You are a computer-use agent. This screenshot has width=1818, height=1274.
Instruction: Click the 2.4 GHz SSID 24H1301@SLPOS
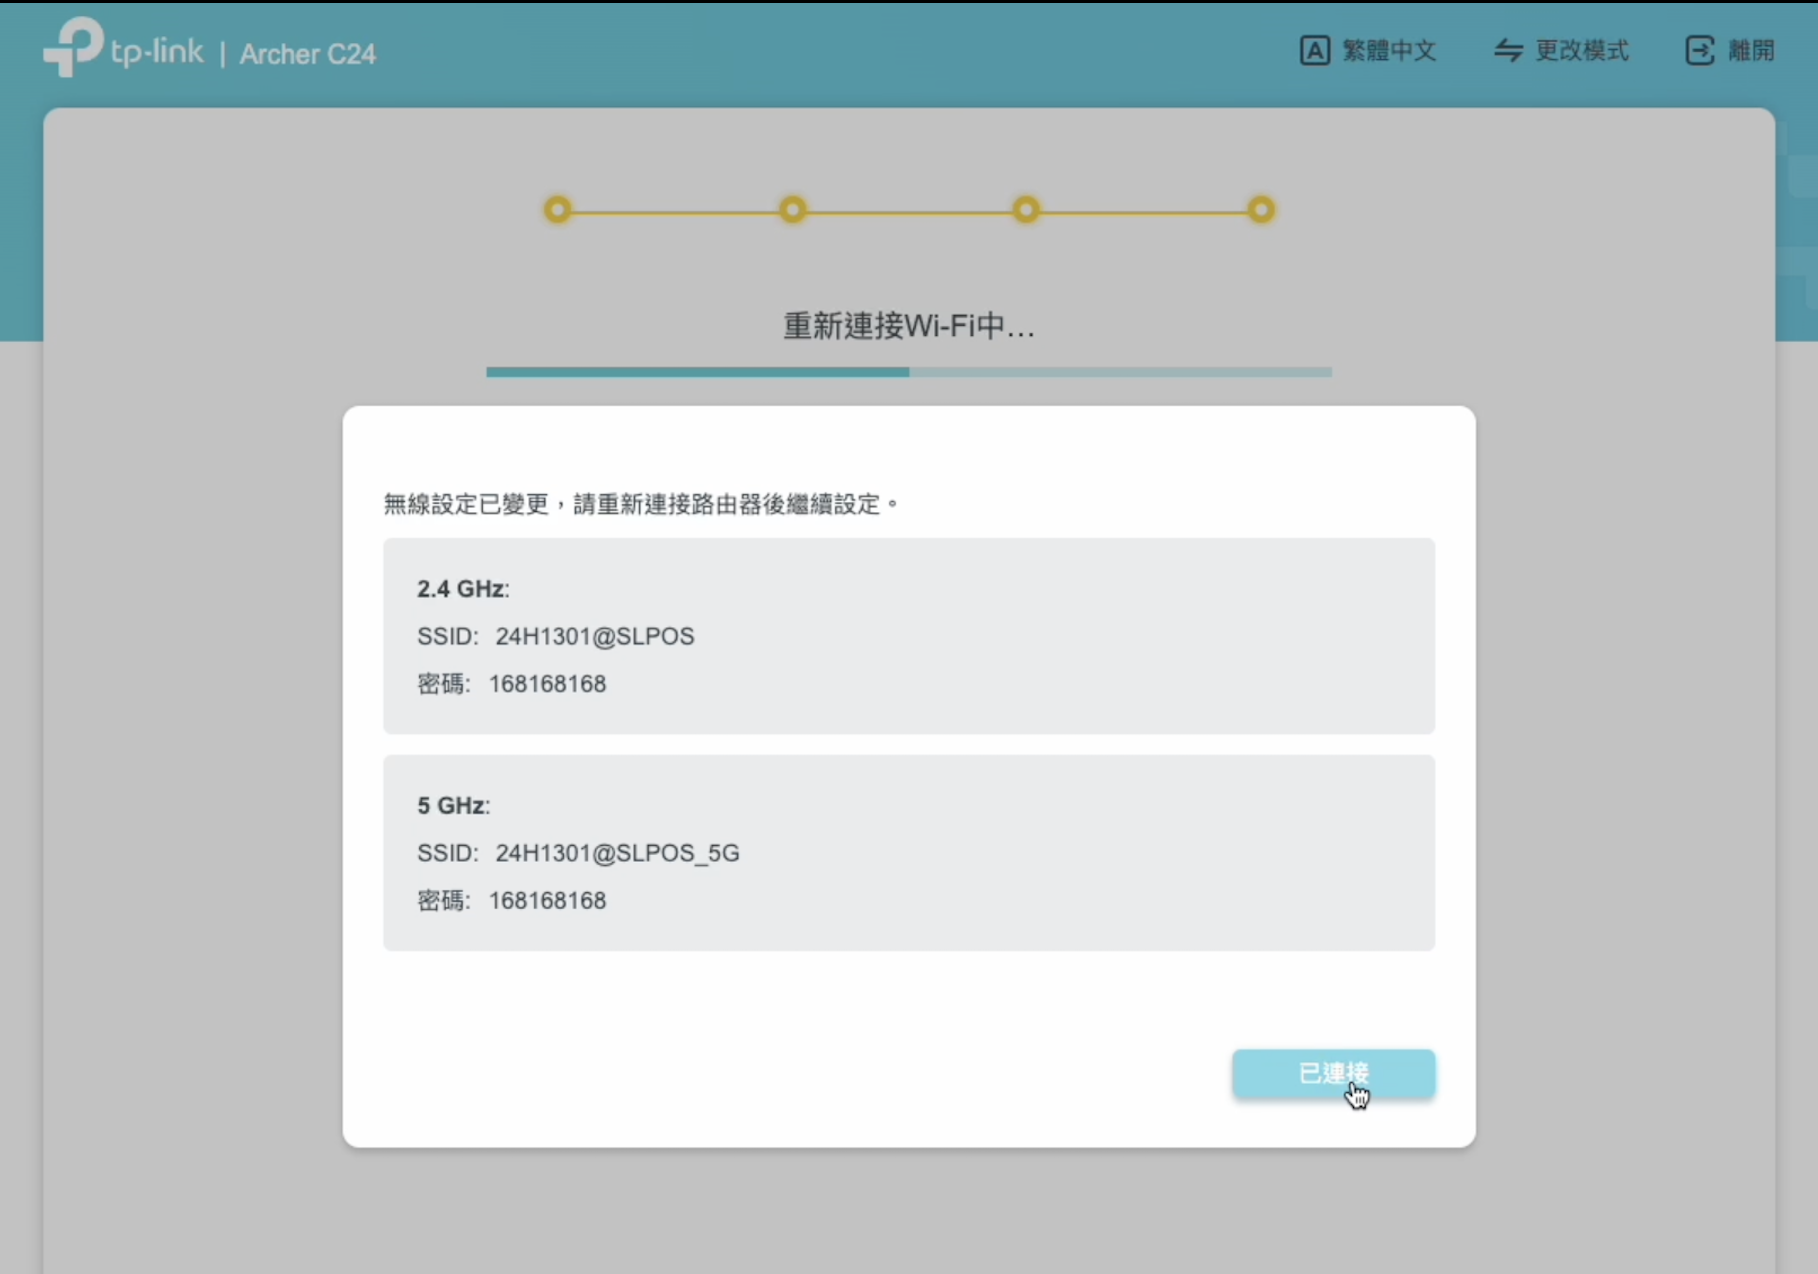tap(594, 636)
